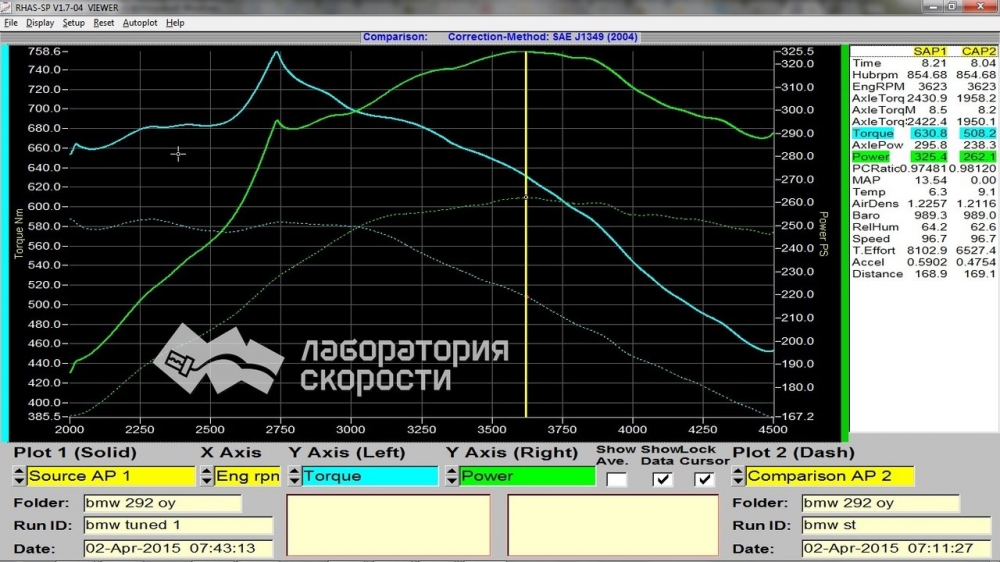Open the Setup menu
Screen dimensions: 1000x562
click(74, 22)
